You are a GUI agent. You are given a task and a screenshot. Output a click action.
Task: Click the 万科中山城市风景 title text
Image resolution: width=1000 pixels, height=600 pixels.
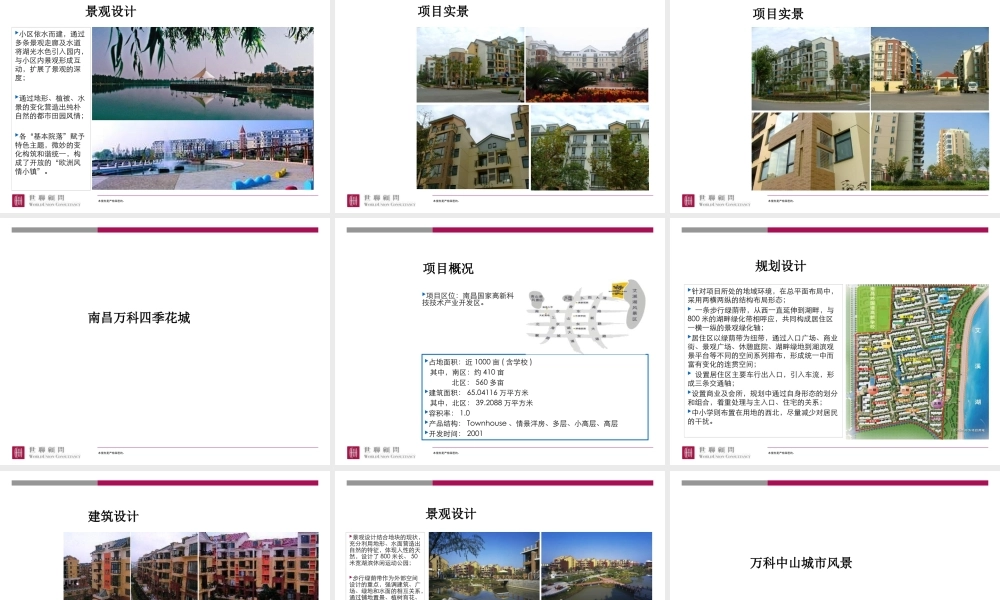[801, 563]
